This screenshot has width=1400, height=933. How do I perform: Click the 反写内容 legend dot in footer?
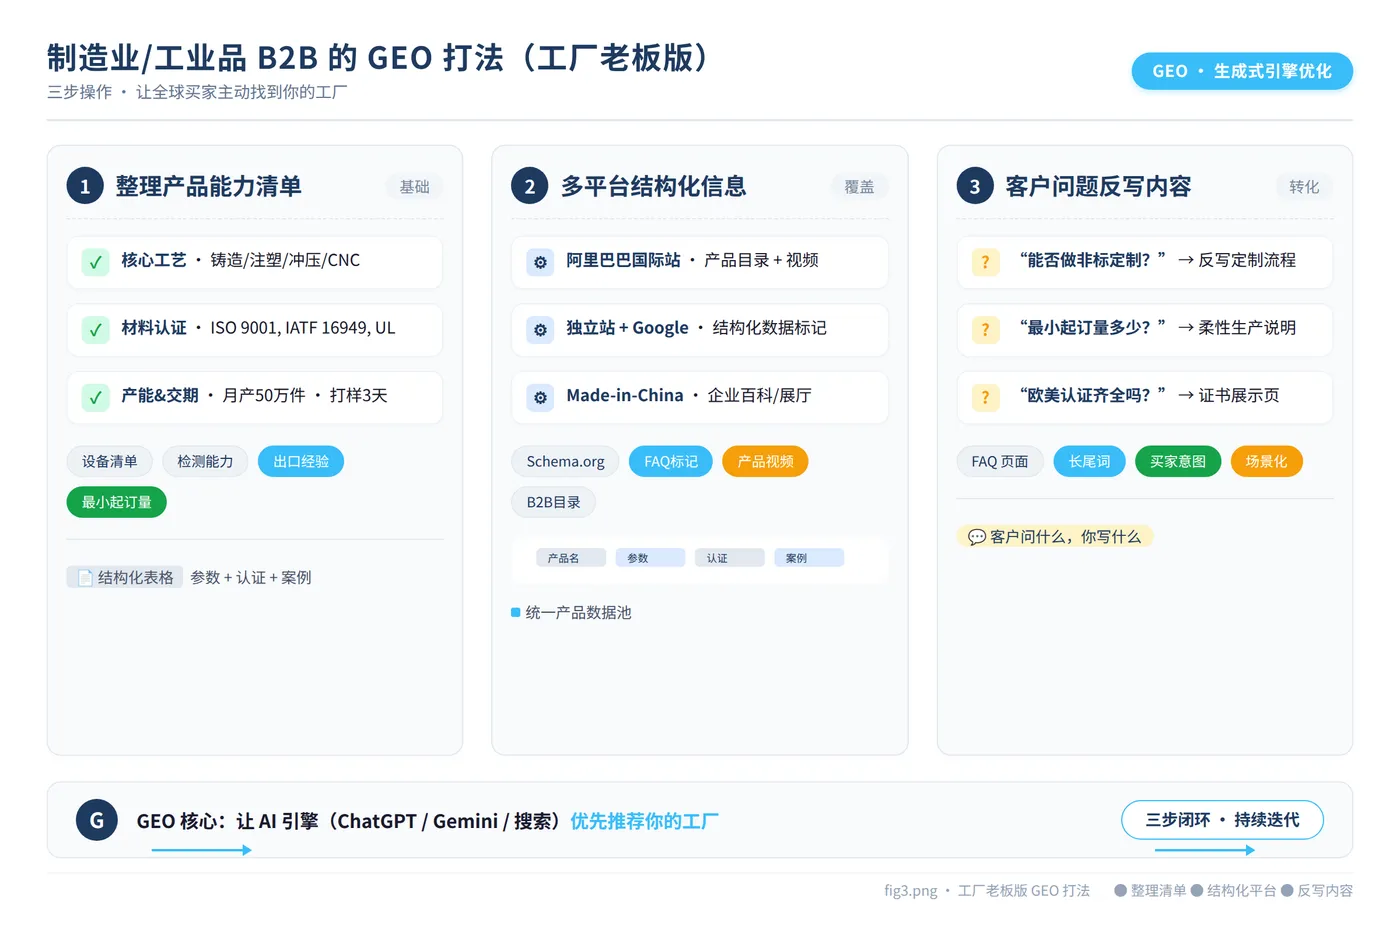click(1288, 890)
